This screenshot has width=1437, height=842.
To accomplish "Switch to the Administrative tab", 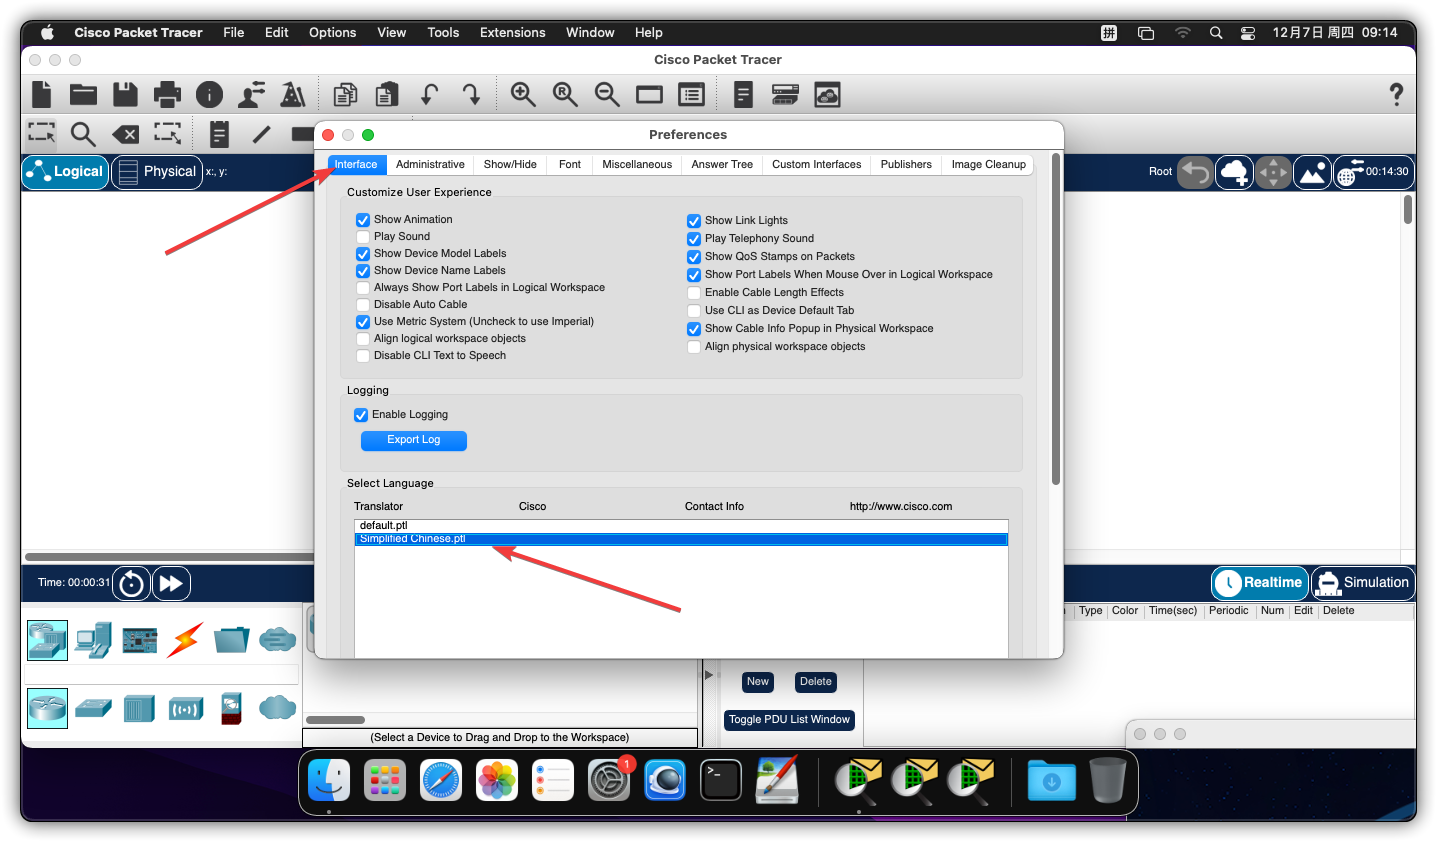I will click(x=430, y=164).
